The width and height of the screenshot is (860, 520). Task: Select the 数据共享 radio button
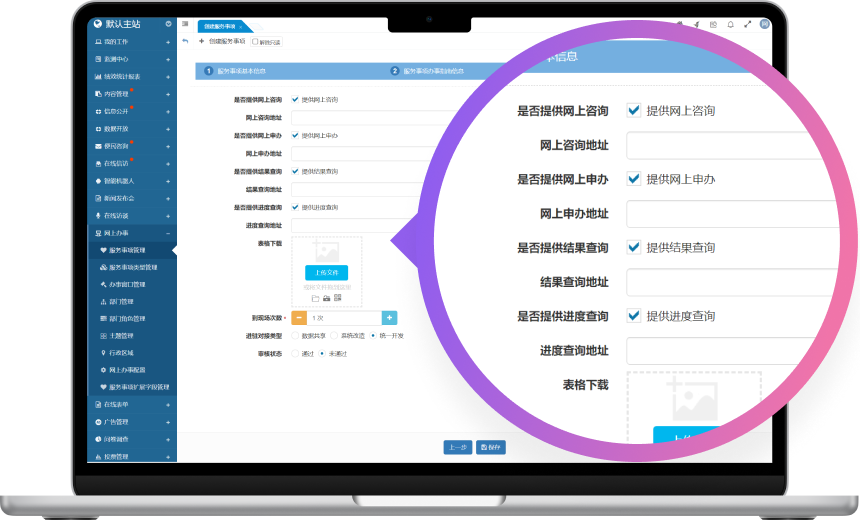pyautogui.click(x=295, y=335)
